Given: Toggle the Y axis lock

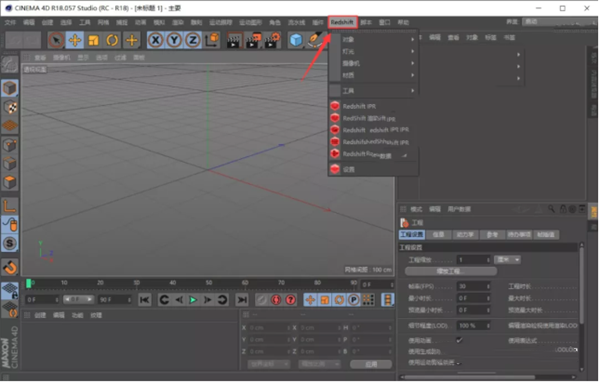Looking at the screenshot, I should (174, 40).
